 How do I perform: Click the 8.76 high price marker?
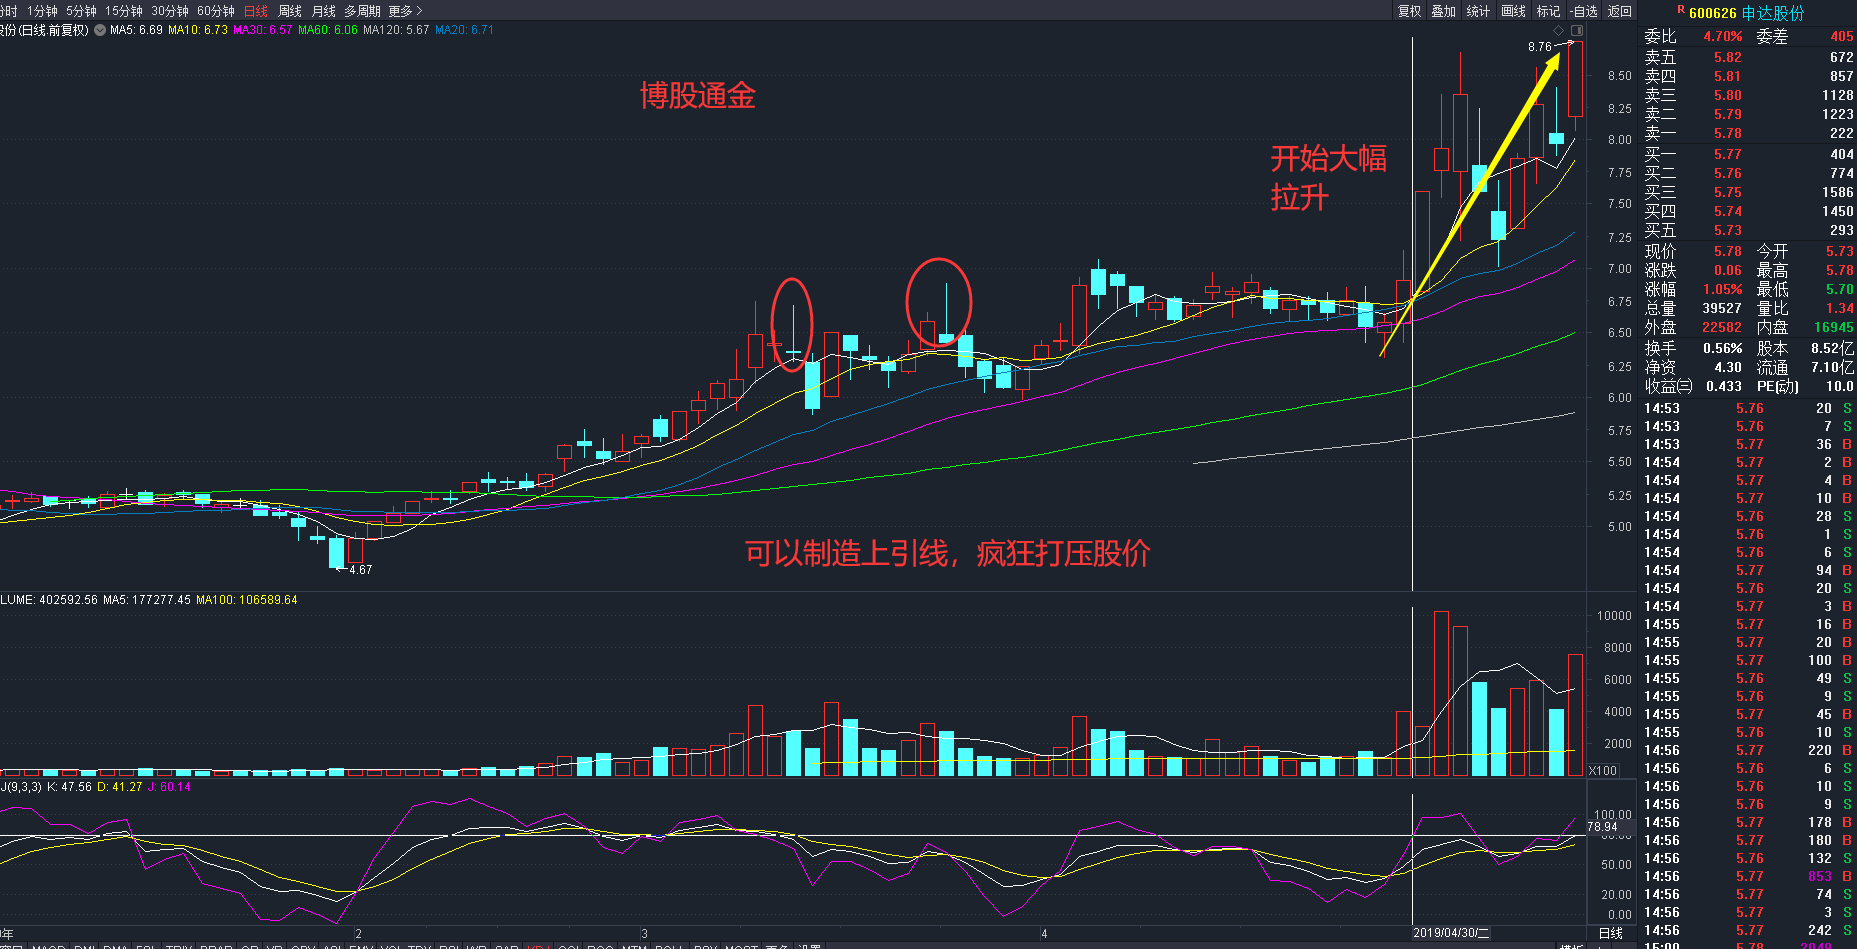click(1540, 47)
